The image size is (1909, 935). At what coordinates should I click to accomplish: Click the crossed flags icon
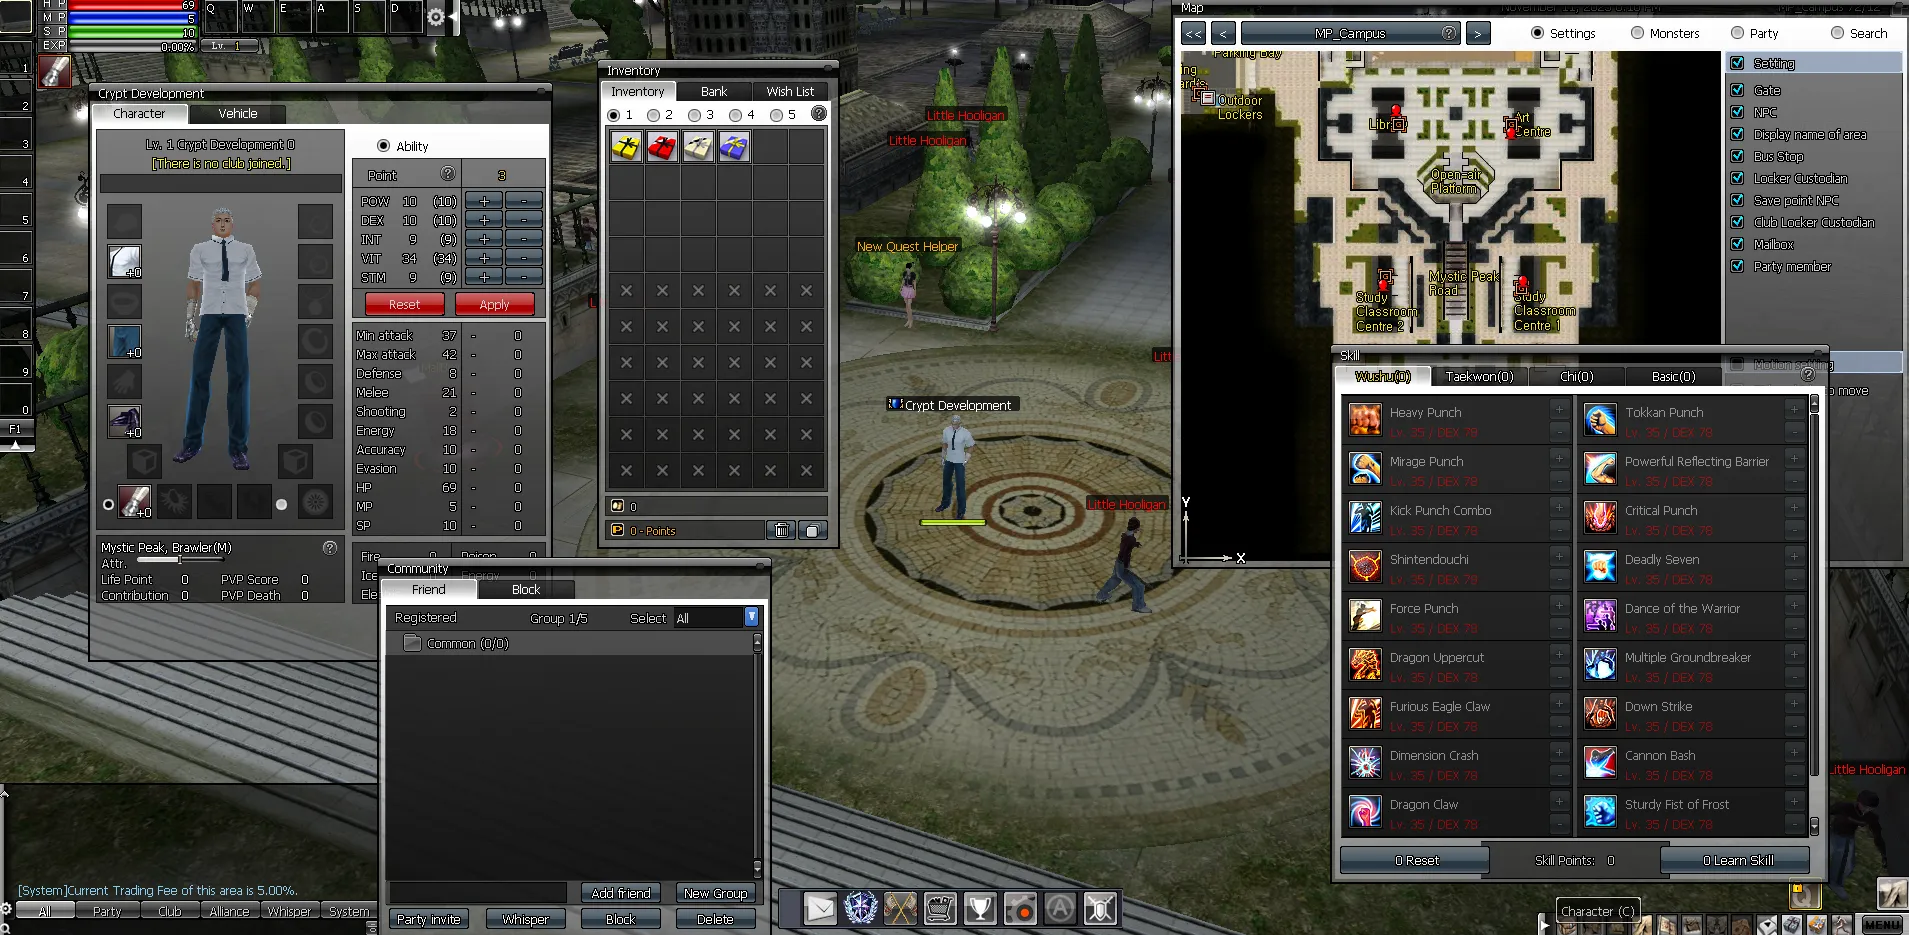pyautogui.click(x=900, y=908)
